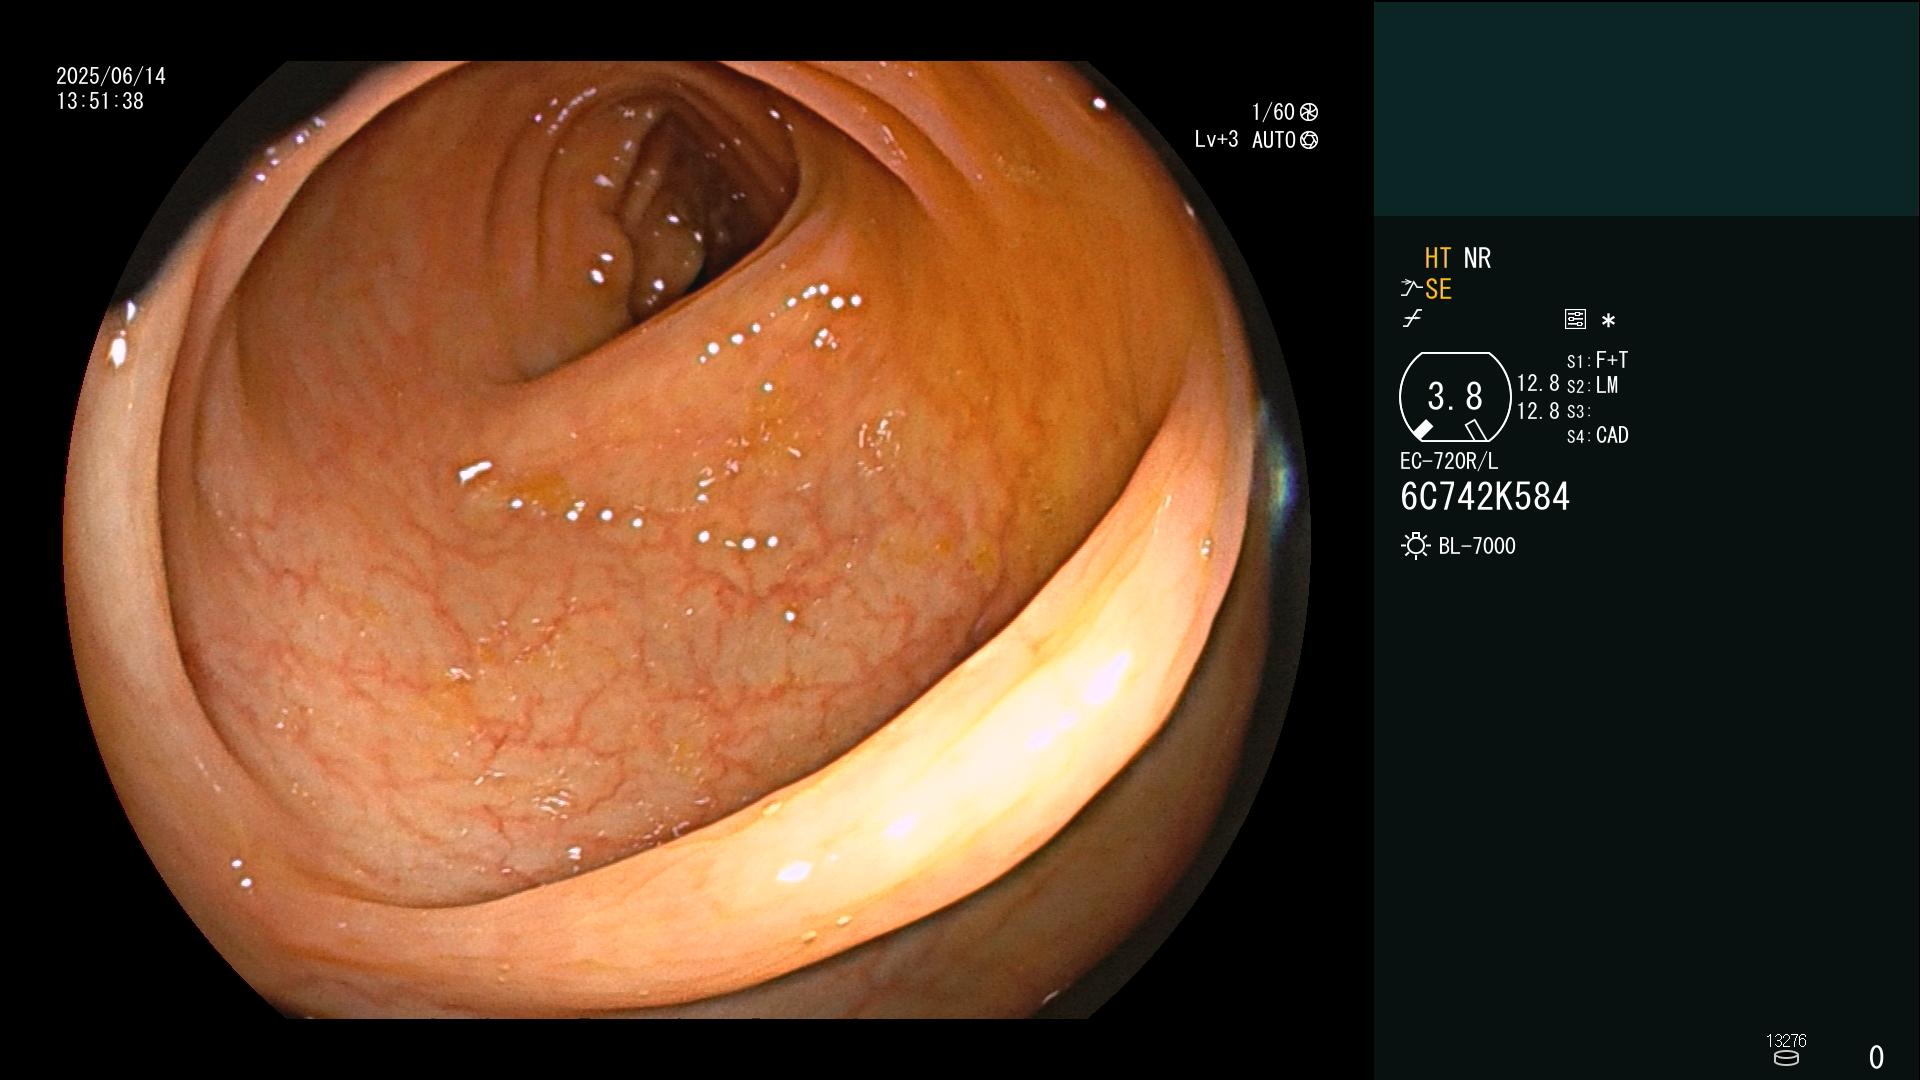Click the BL-7000 light source label
1920x1080 pixels.
1477,546
